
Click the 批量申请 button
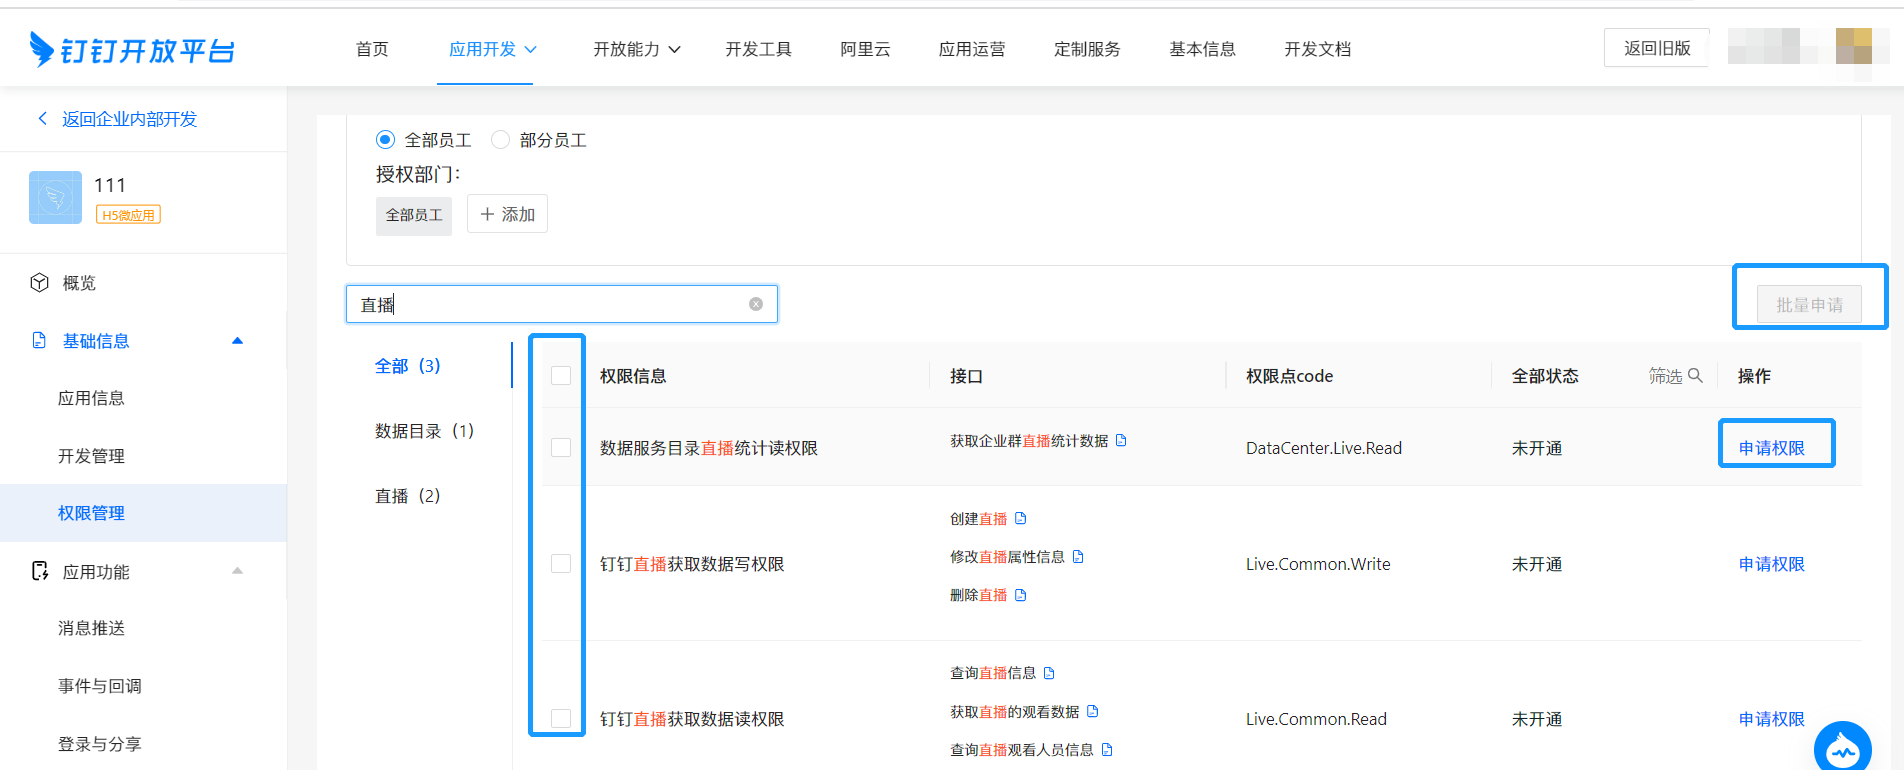click(x=1809, y=305)
